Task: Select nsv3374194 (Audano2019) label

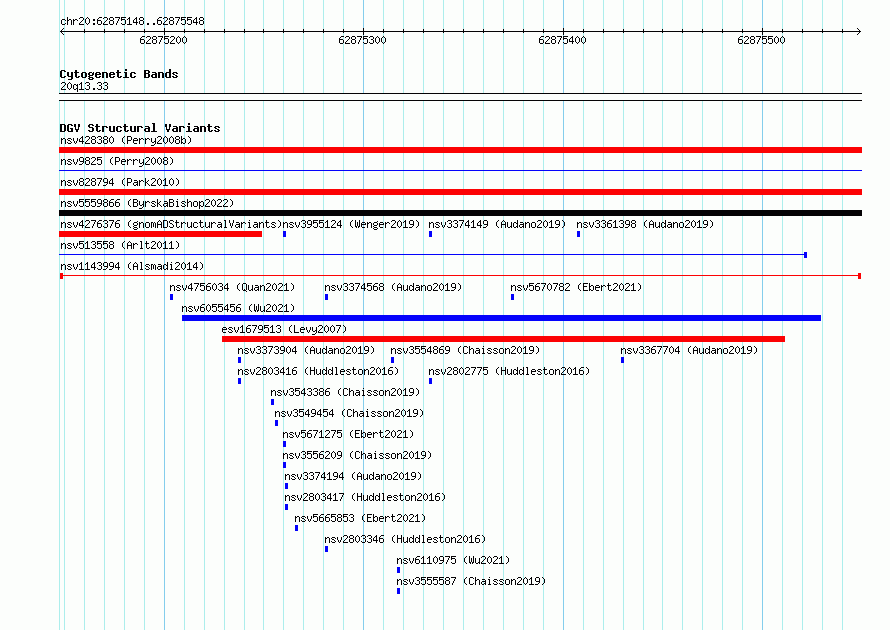Action: [354, 476]
